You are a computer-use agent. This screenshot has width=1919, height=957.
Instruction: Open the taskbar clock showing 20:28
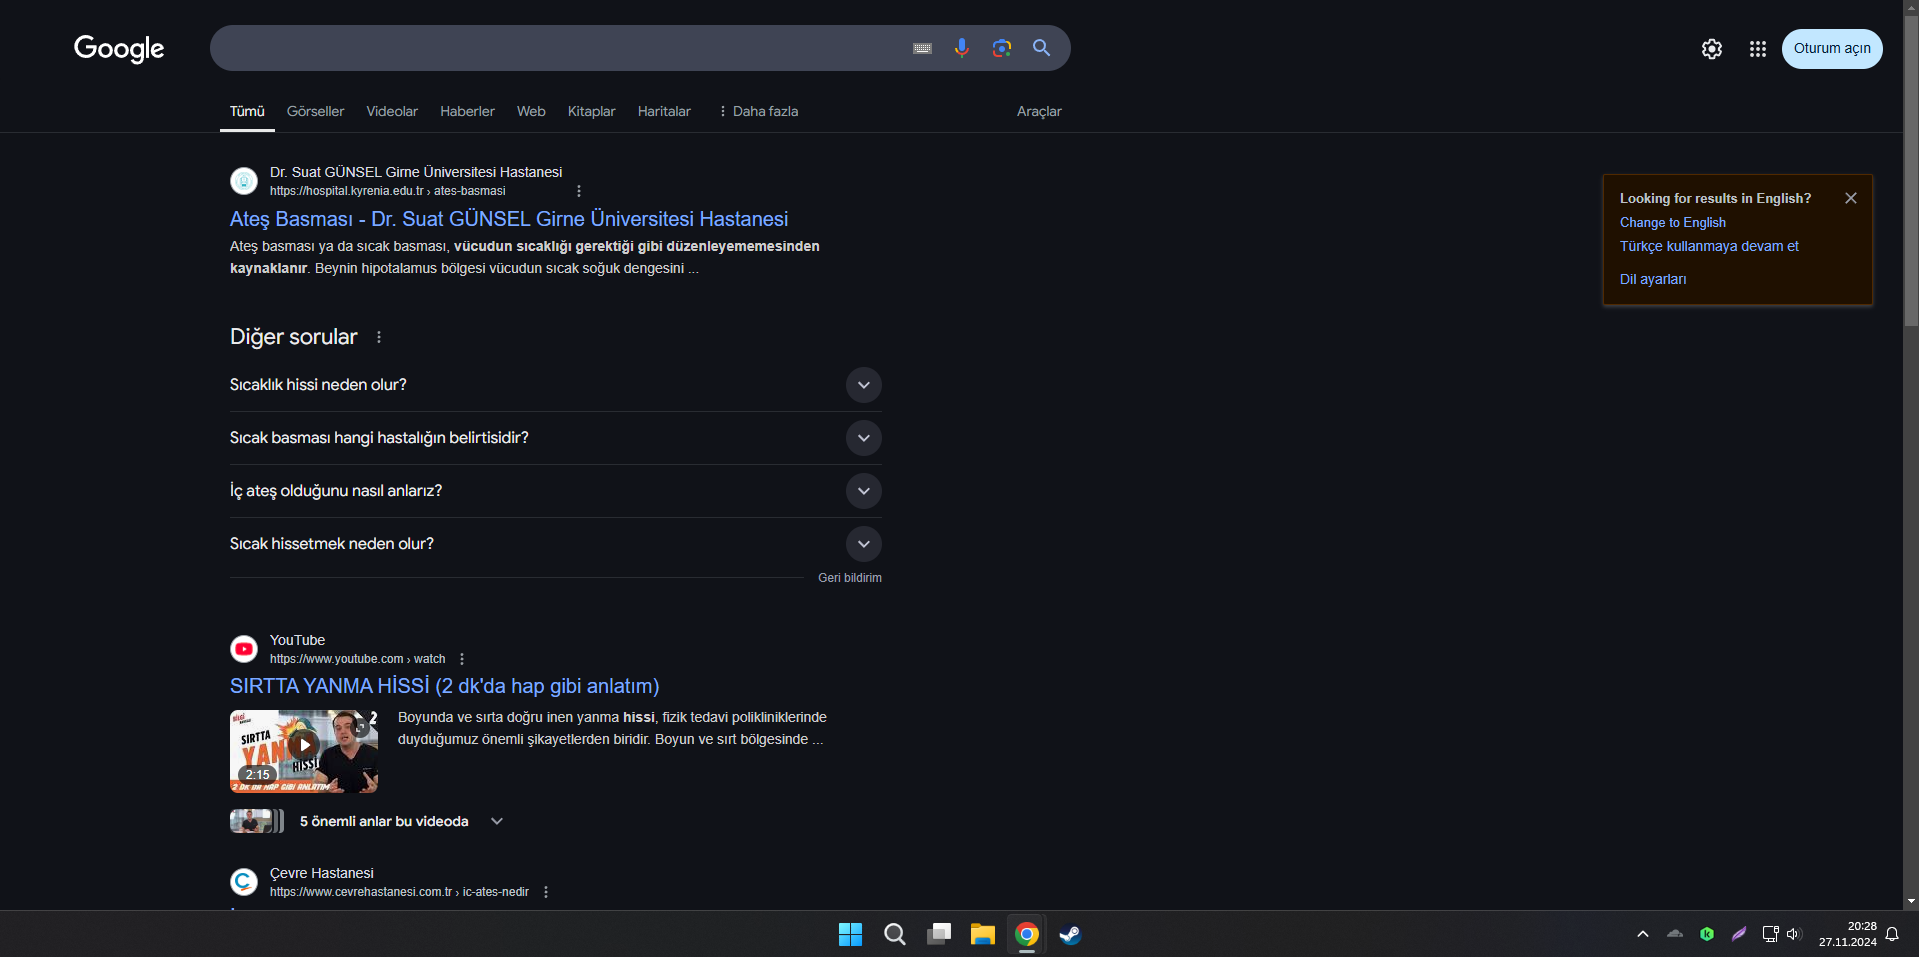coord(1848,934)
